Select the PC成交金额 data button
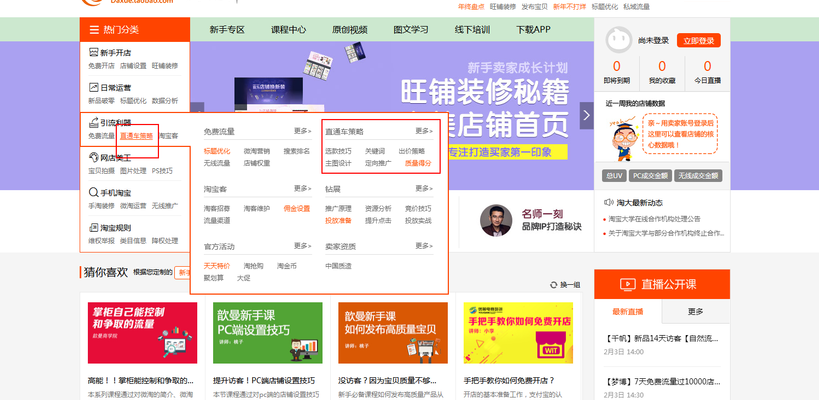 click(x=650, y=176)
